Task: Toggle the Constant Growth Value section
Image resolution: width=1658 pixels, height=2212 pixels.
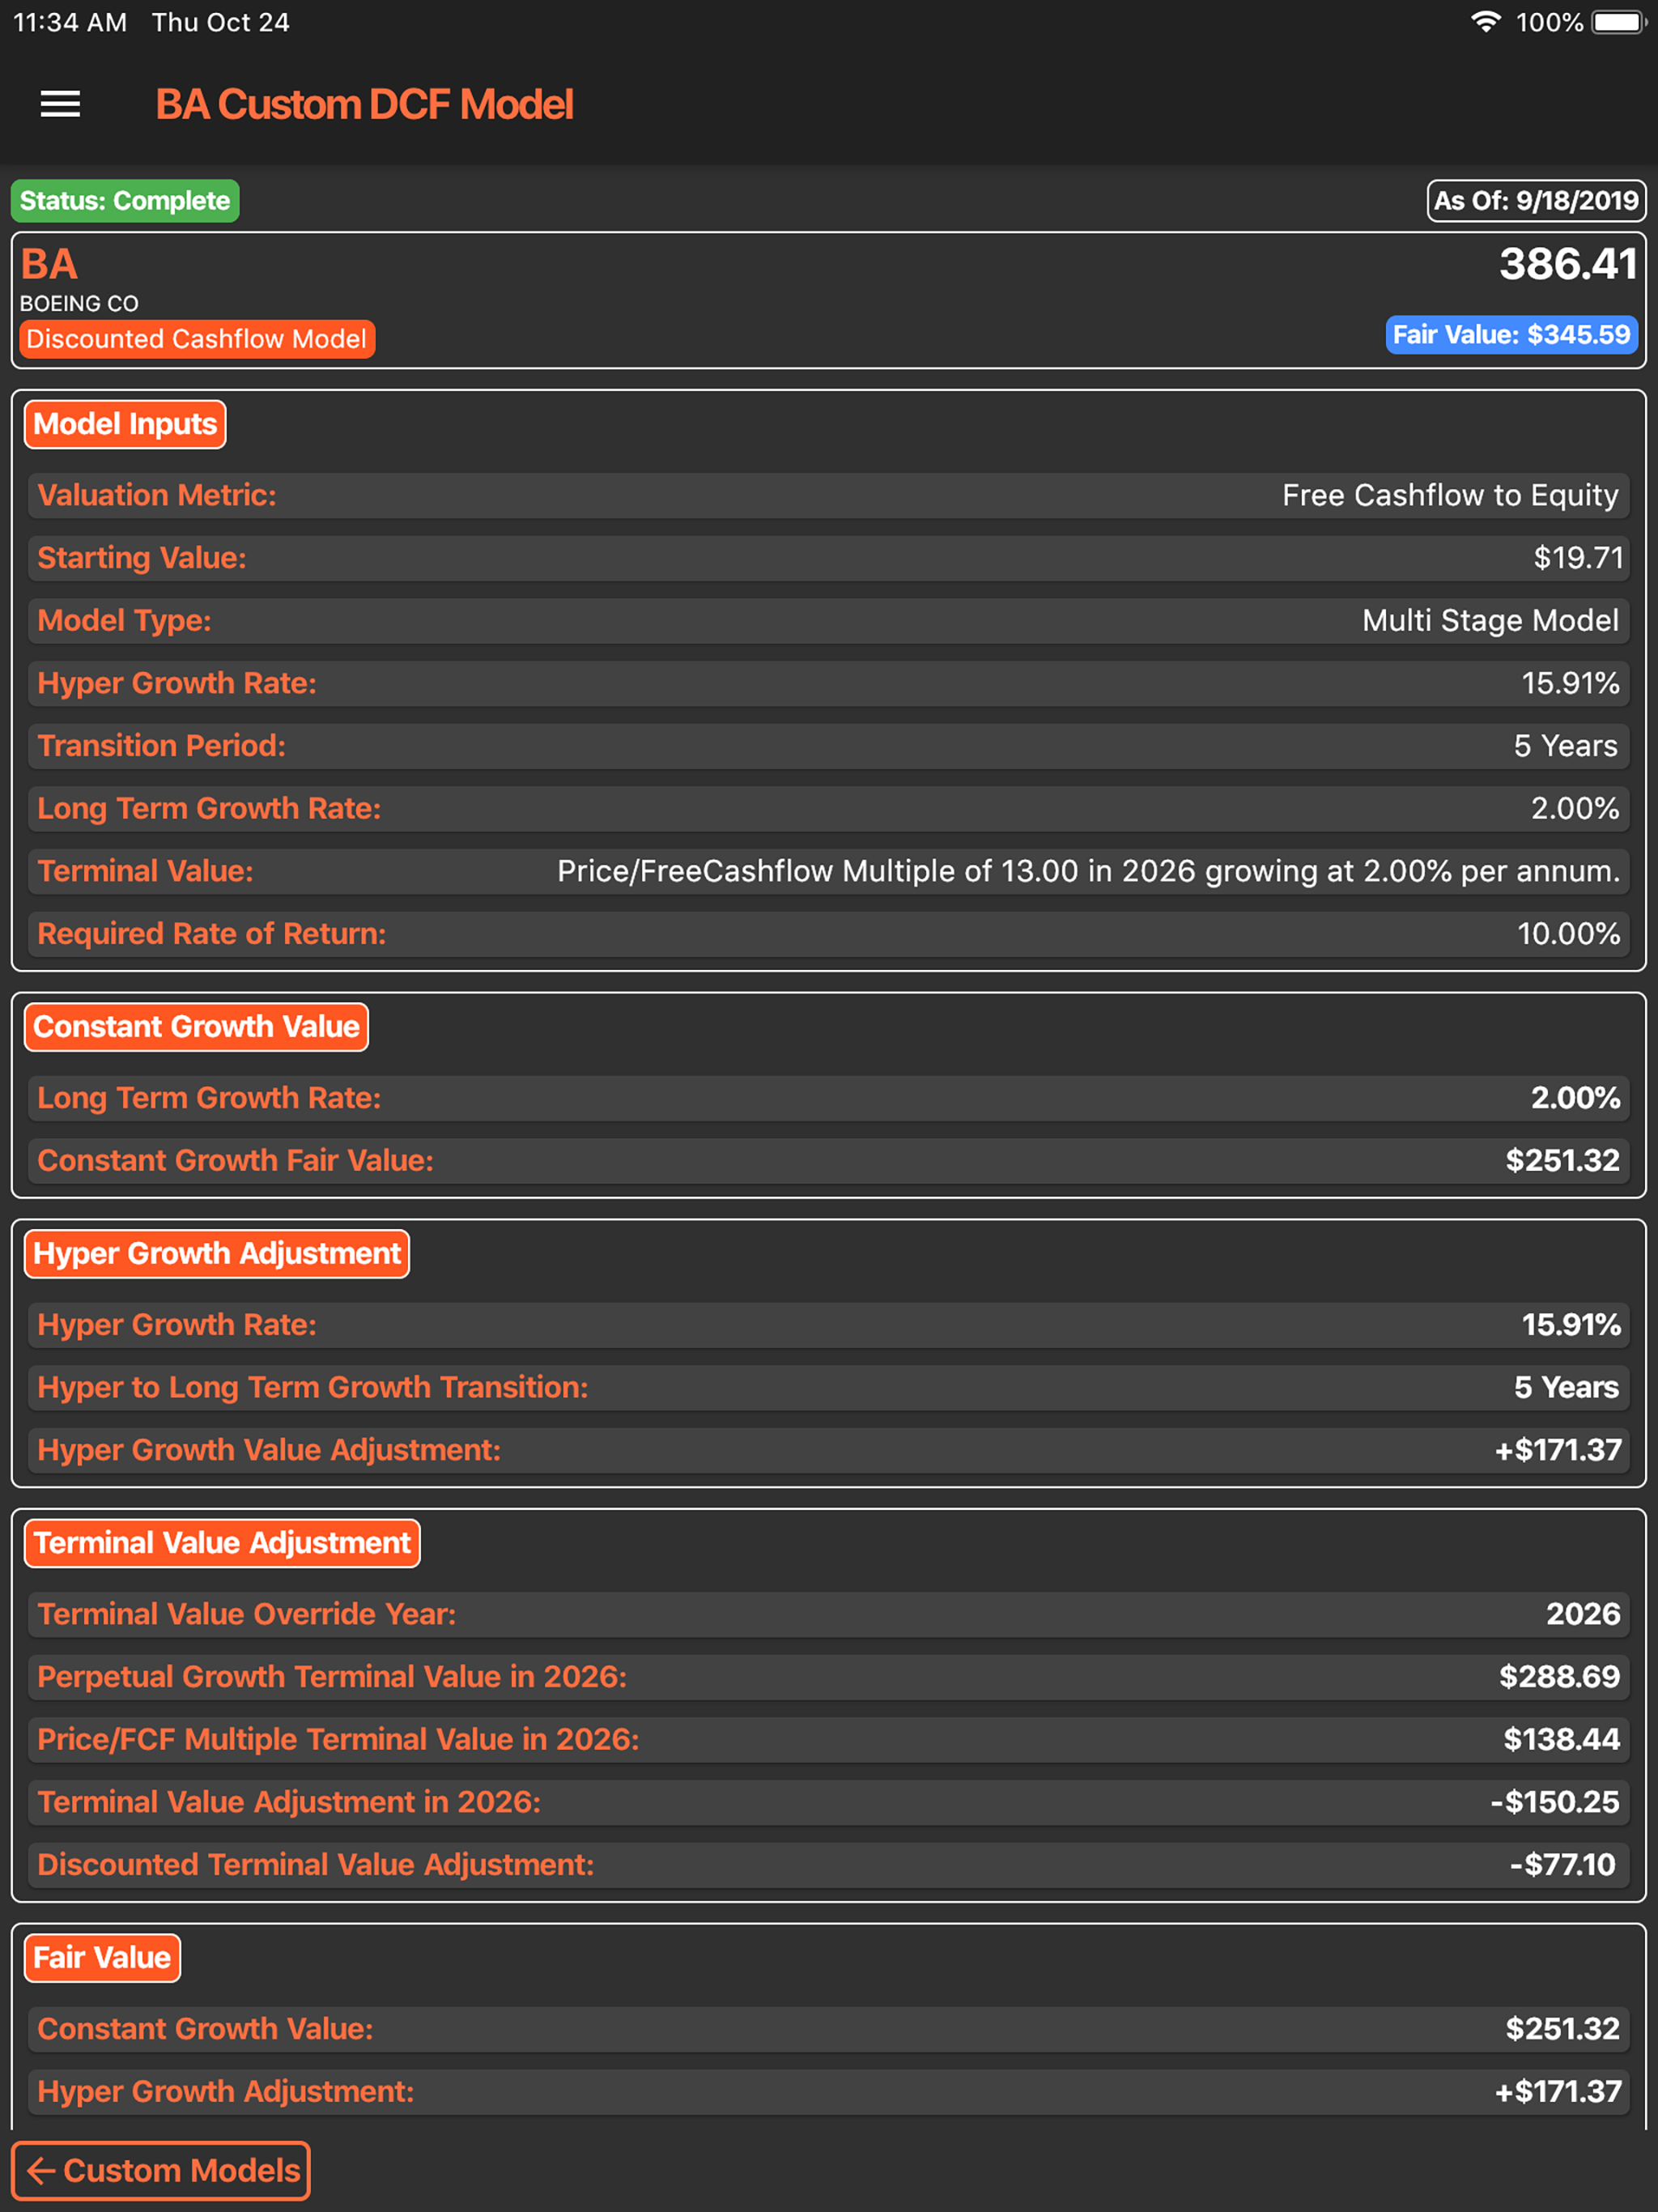Action: [195, 1026]
